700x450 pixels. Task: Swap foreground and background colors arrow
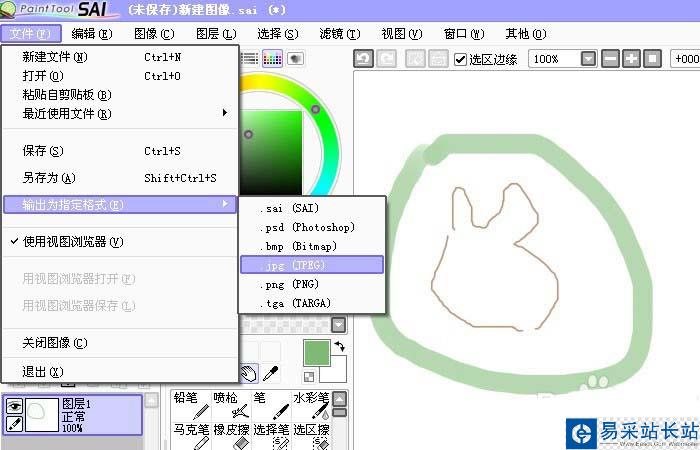pos(339,346)
